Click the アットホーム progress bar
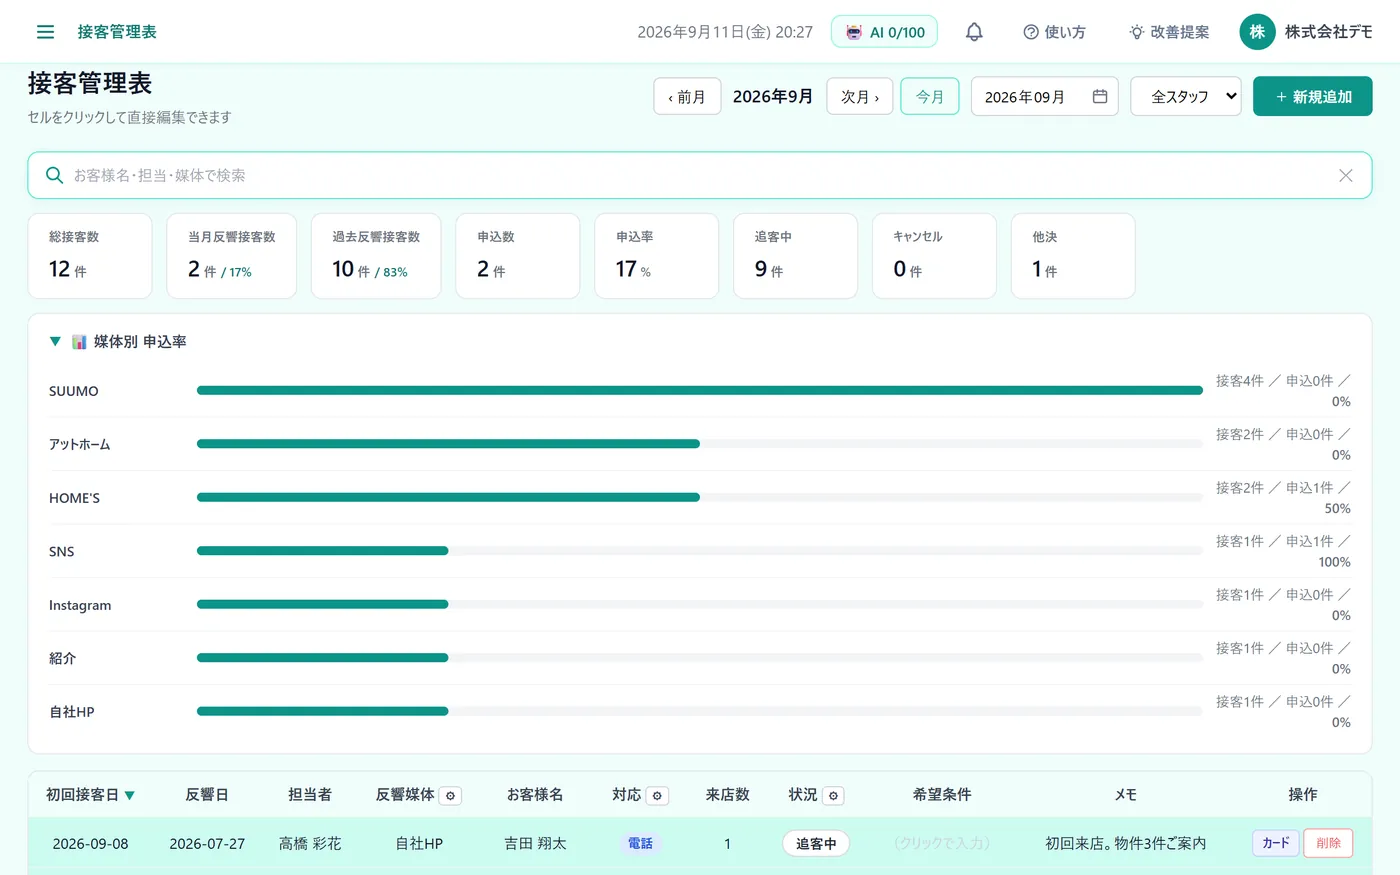Image resolution: width=1400 pixels, height=875 pixels. pos(700,443)
